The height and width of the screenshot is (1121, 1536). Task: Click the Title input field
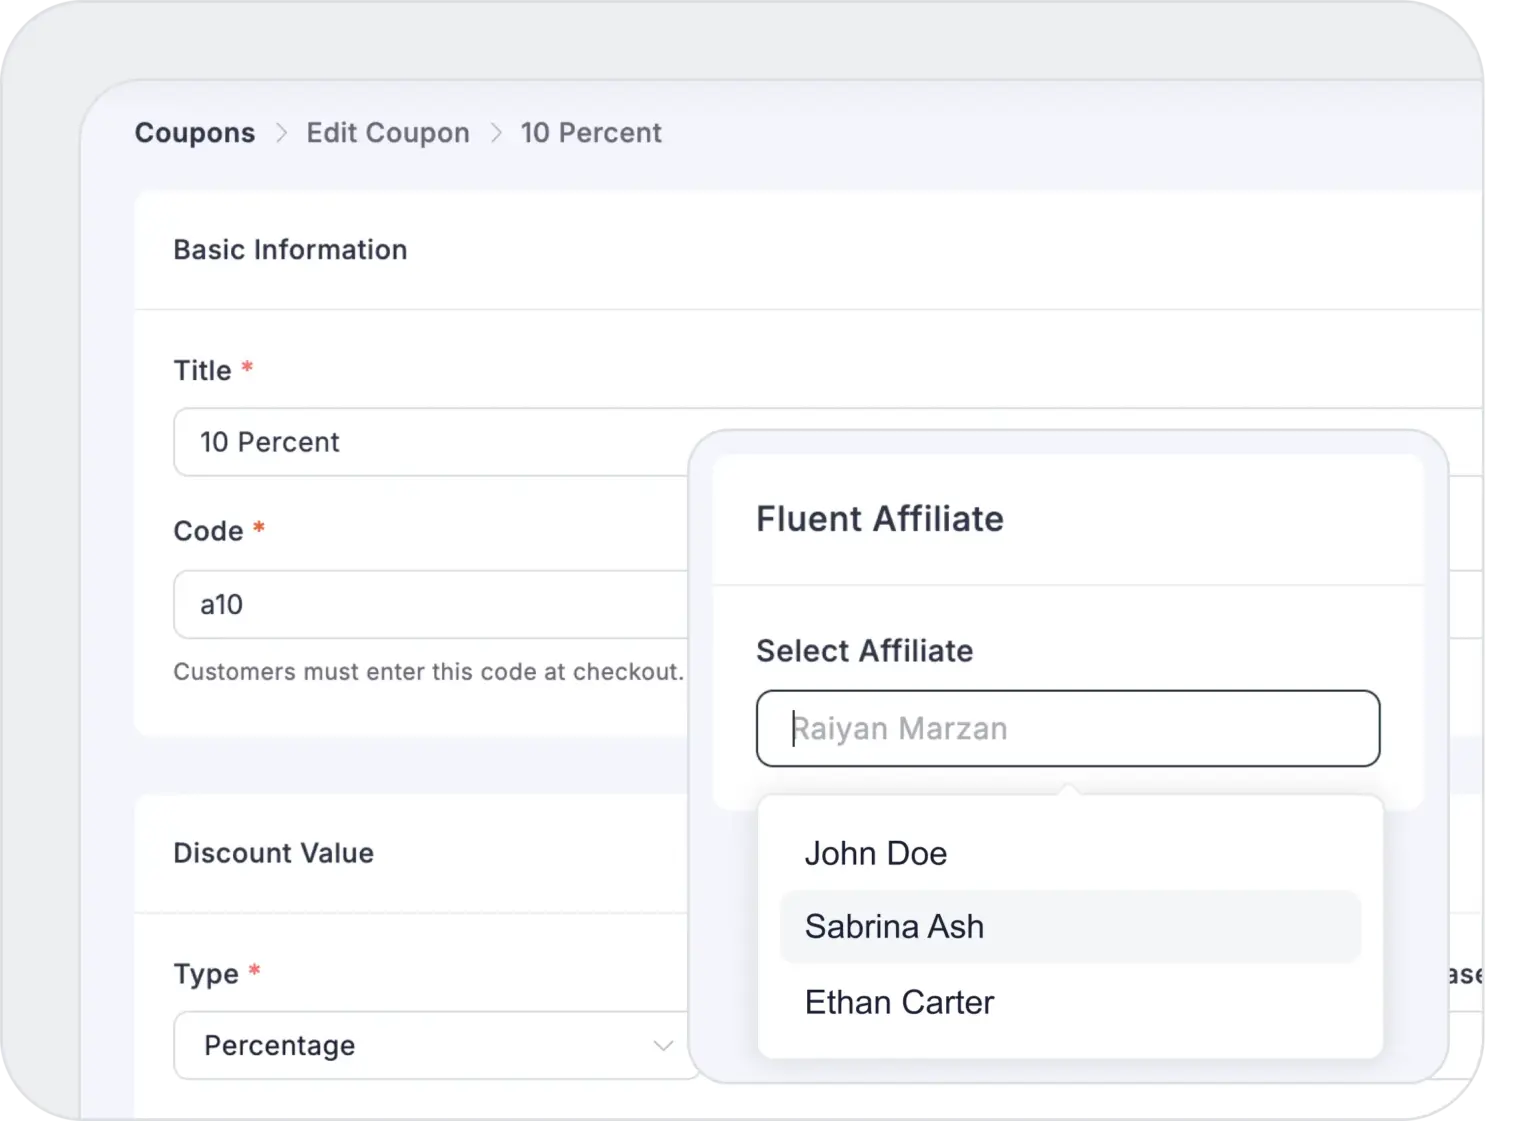432,442
